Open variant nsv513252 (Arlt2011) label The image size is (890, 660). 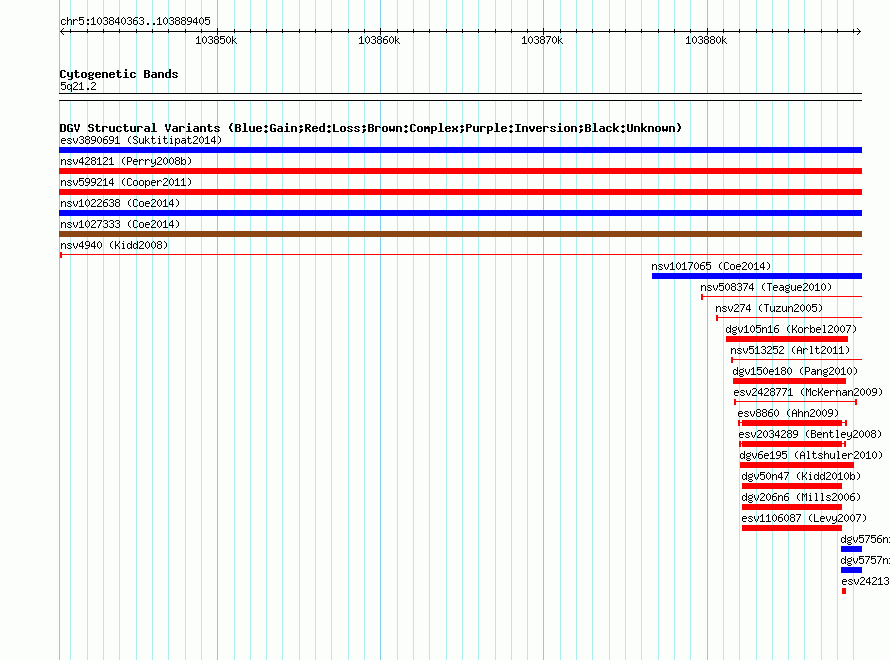[790, 350]
